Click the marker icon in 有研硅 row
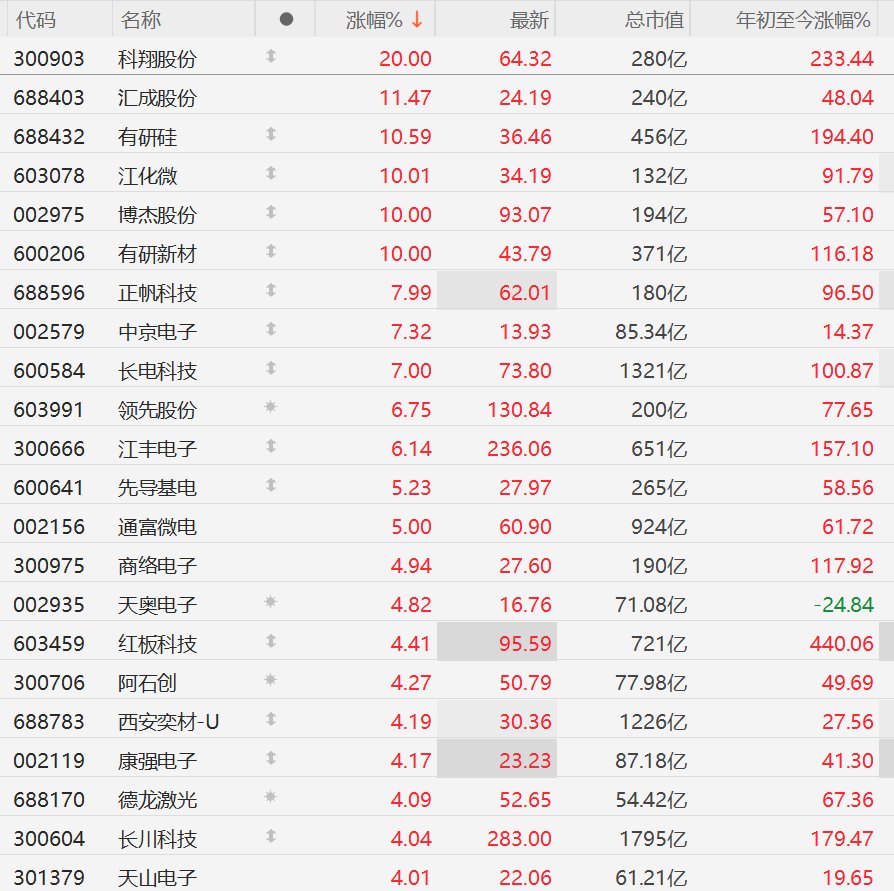894x891 pixels. point(271,135)
